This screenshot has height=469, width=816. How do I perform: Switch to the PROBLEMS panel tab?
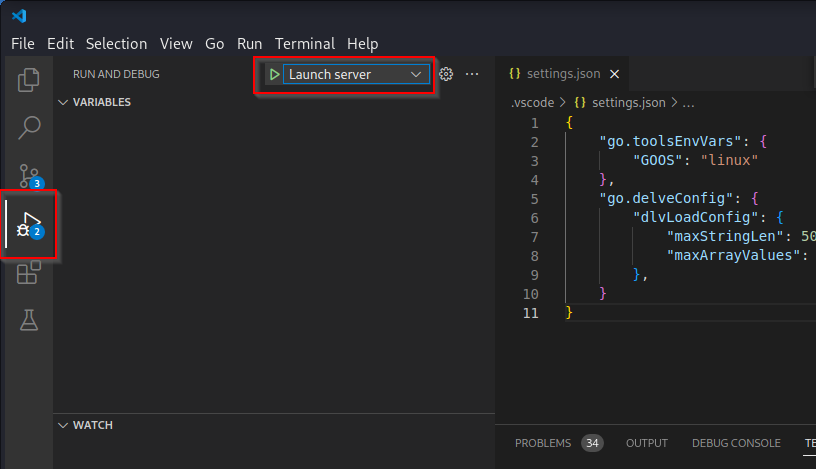pyautogui.click(x=543, y=443)
